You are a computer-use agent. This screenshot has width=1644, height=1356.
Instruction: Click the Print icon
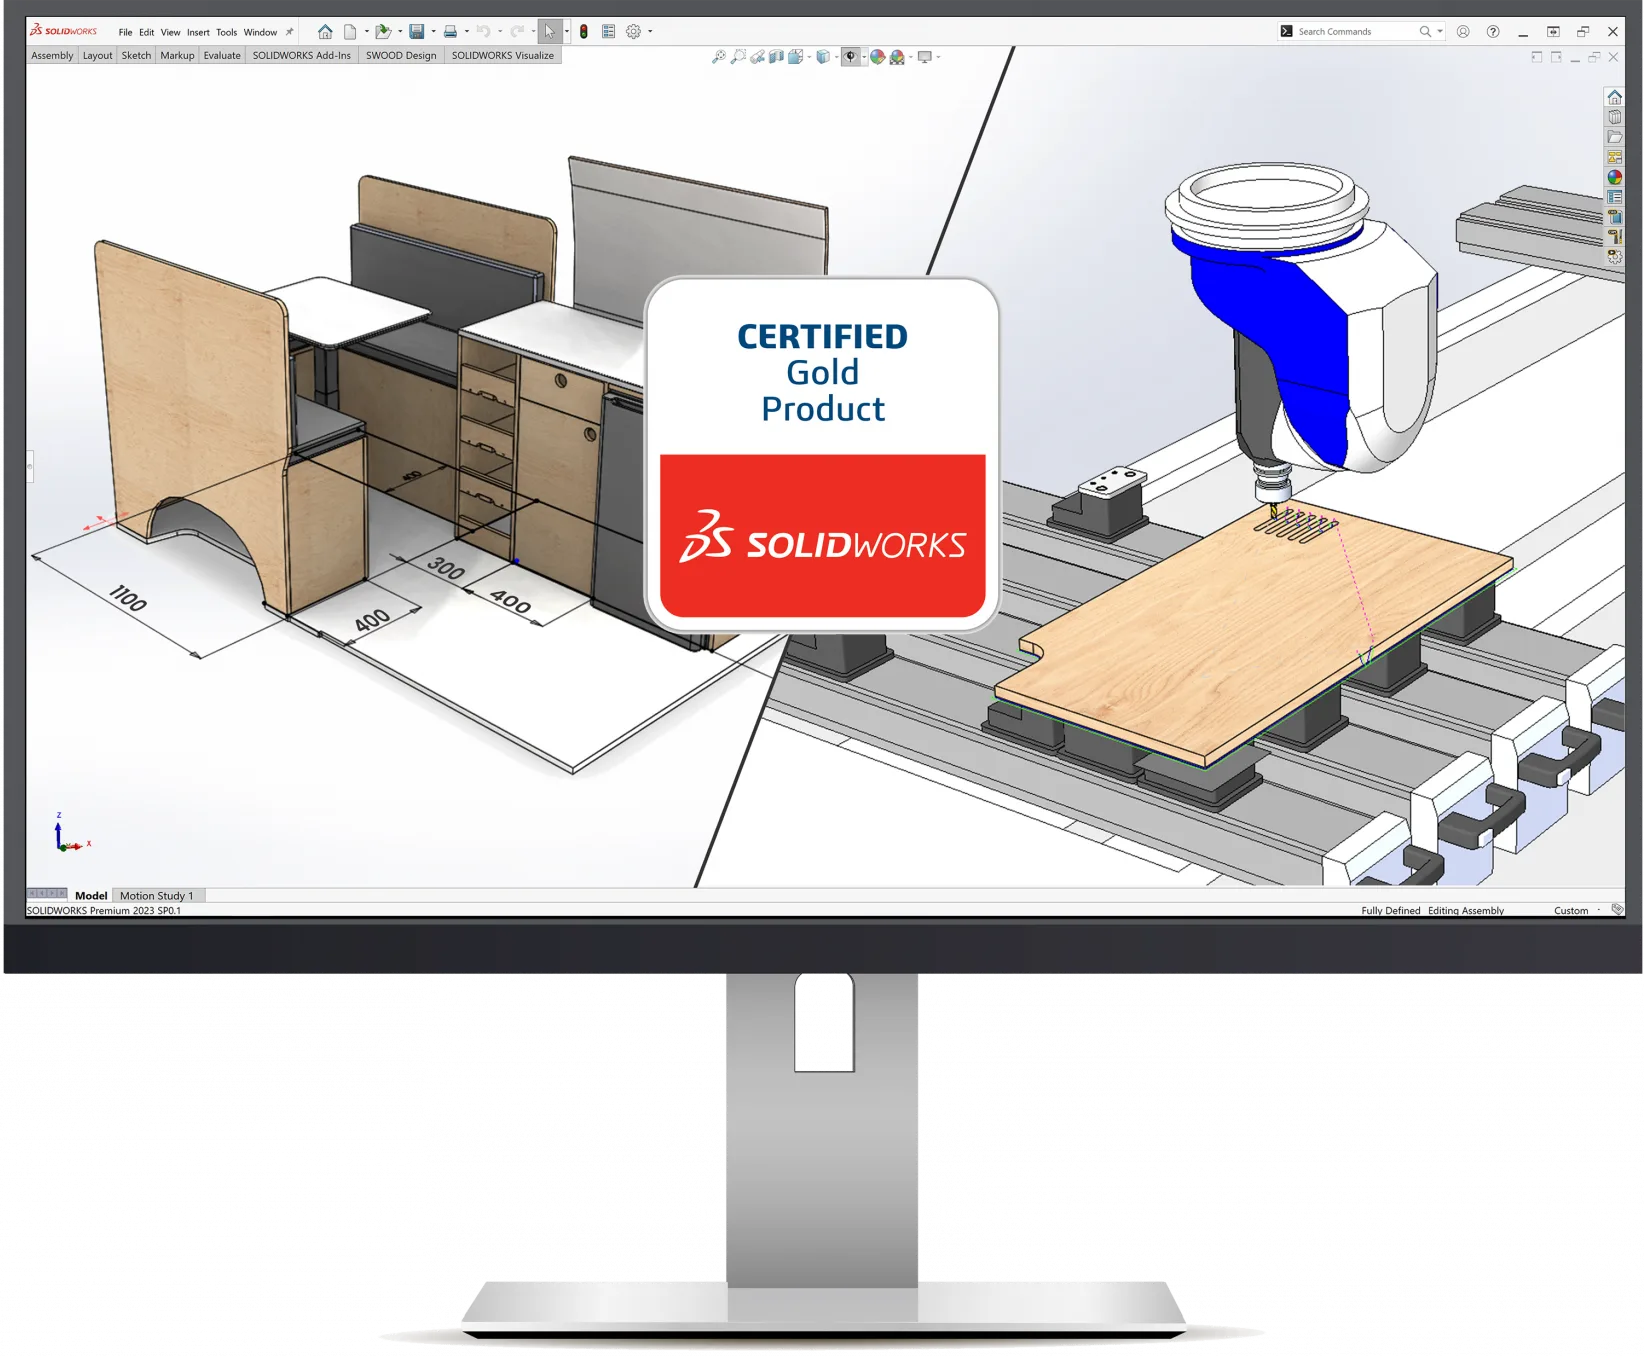450,32
